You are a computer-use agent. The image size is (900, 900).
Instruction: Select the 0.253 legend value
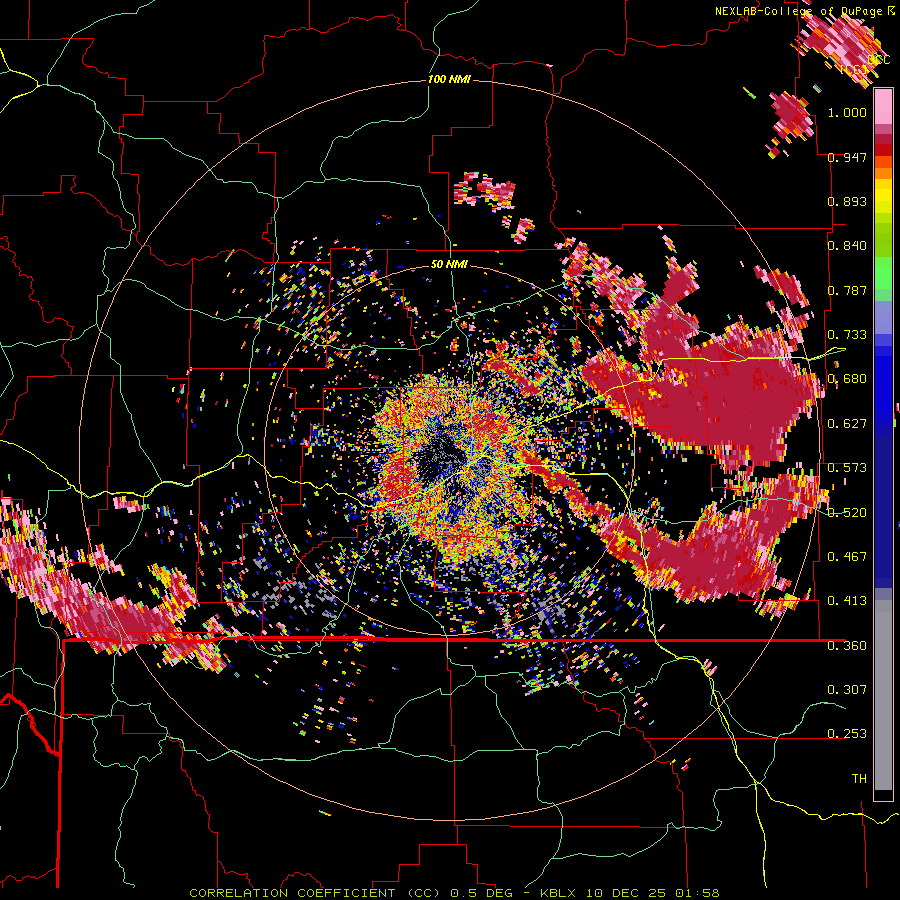[x=847, y=734]
